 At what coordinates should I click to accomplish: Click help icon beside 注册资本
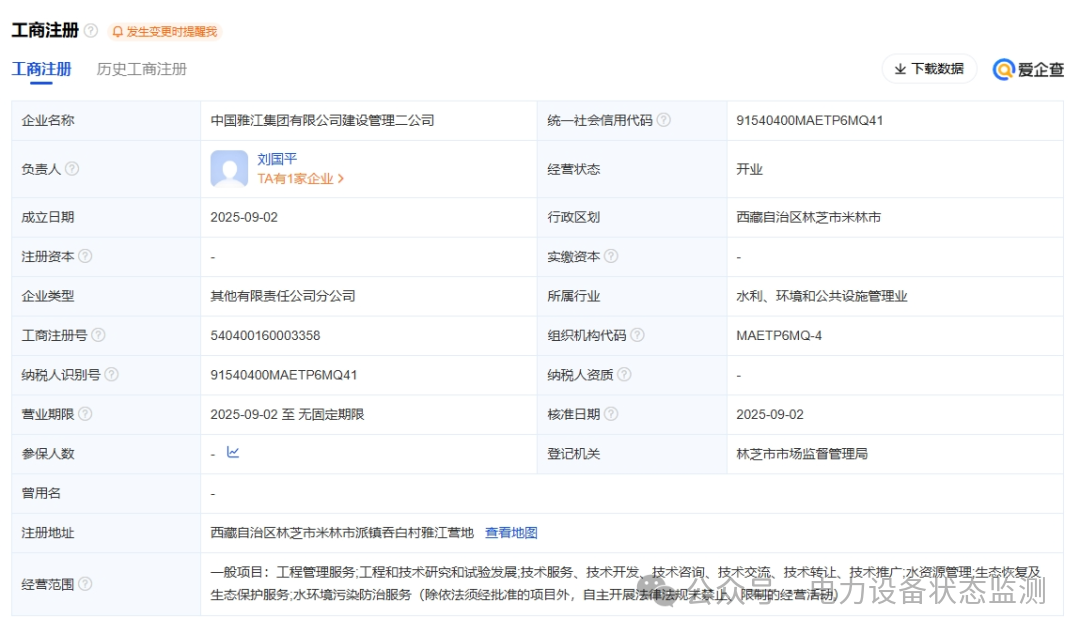[x=85, y=256]
